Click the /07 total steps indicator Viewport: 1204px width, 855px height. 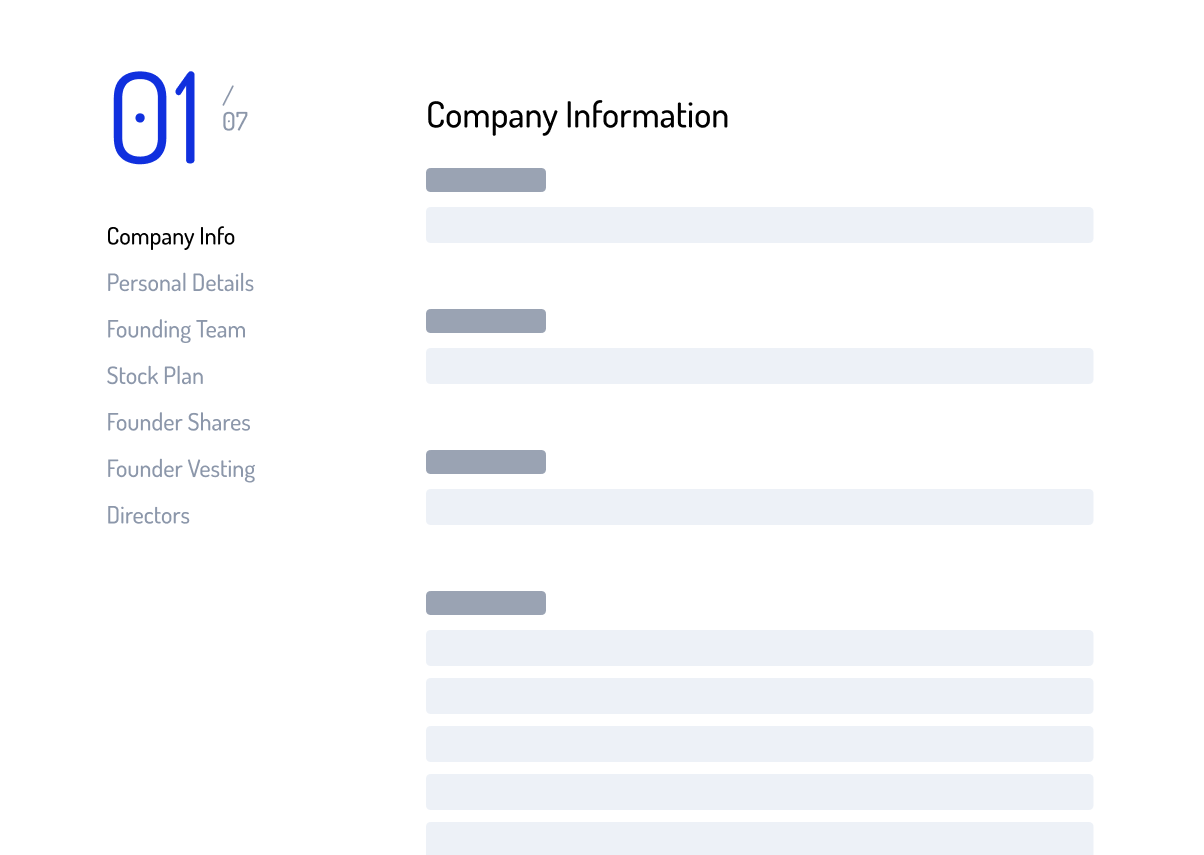(x=235, y=110)
